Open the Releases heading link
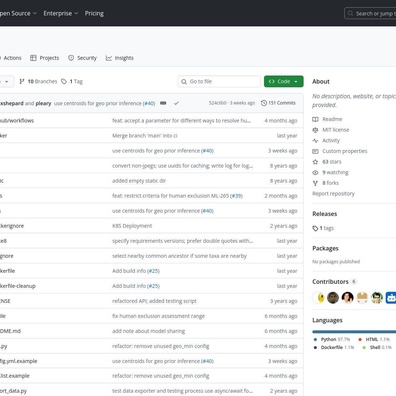This screenshot has height=396, width=396. point(325,214)
